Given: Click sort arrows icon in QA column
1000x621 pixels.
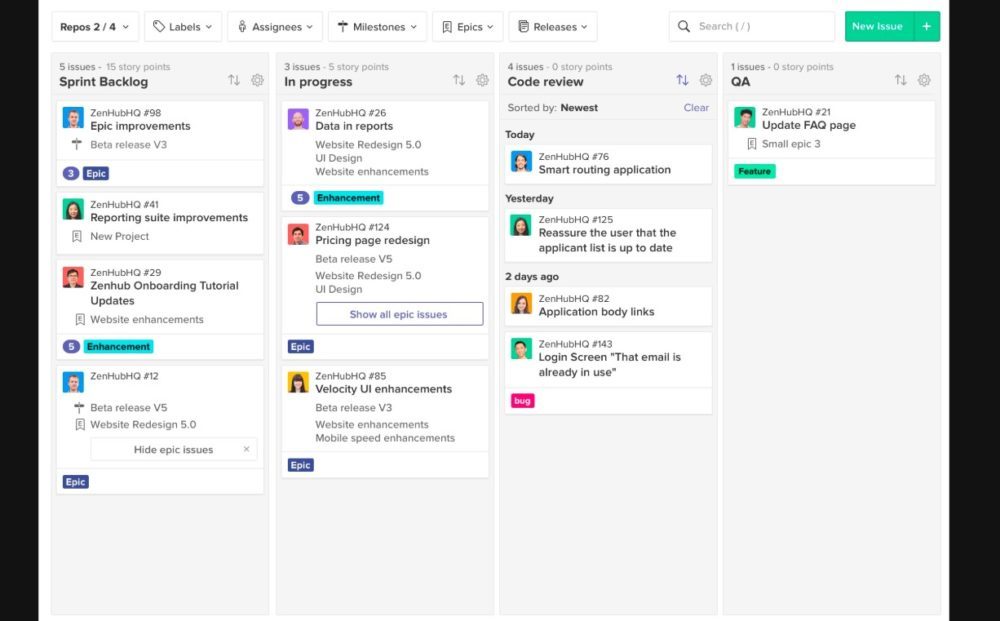Looking at the screenshot, I should [900, 81].
